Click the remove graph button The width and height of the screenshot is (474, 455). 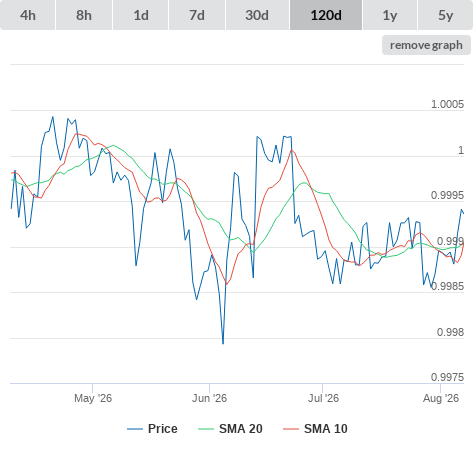click(426, 45)
